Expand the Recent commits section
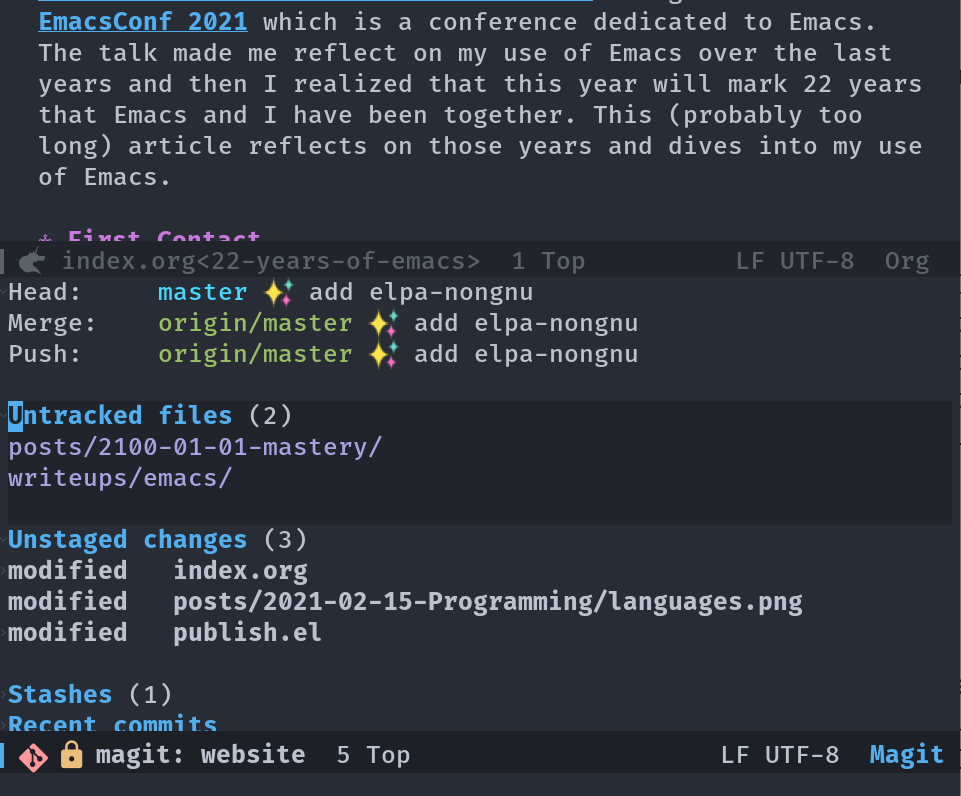Image resolution: width=961 pixels, height=796 pixels. [113, 723]
